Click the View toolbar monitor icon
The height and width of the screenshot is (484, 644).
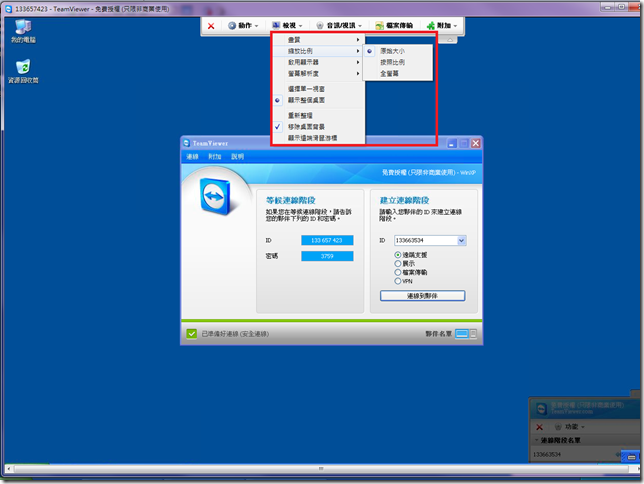(x=276, y=25)
